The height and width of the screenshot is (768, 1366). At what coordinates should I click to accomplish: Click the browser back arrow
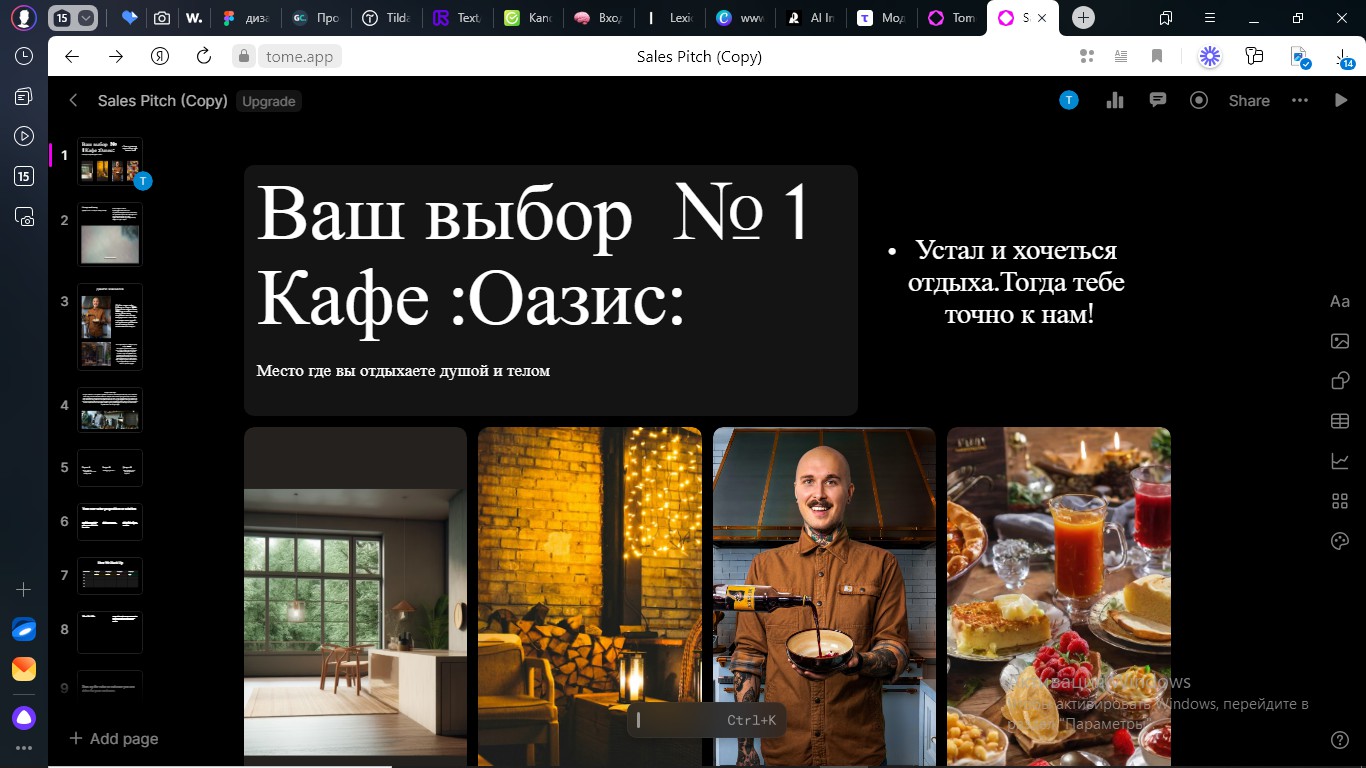coord(72,56)
